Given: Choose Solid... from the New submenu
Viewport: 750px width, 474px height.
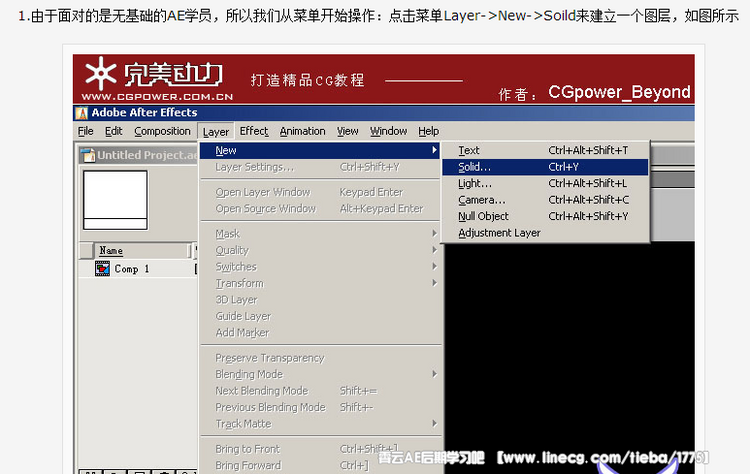Looking at the screenshot, I should 545,167.
